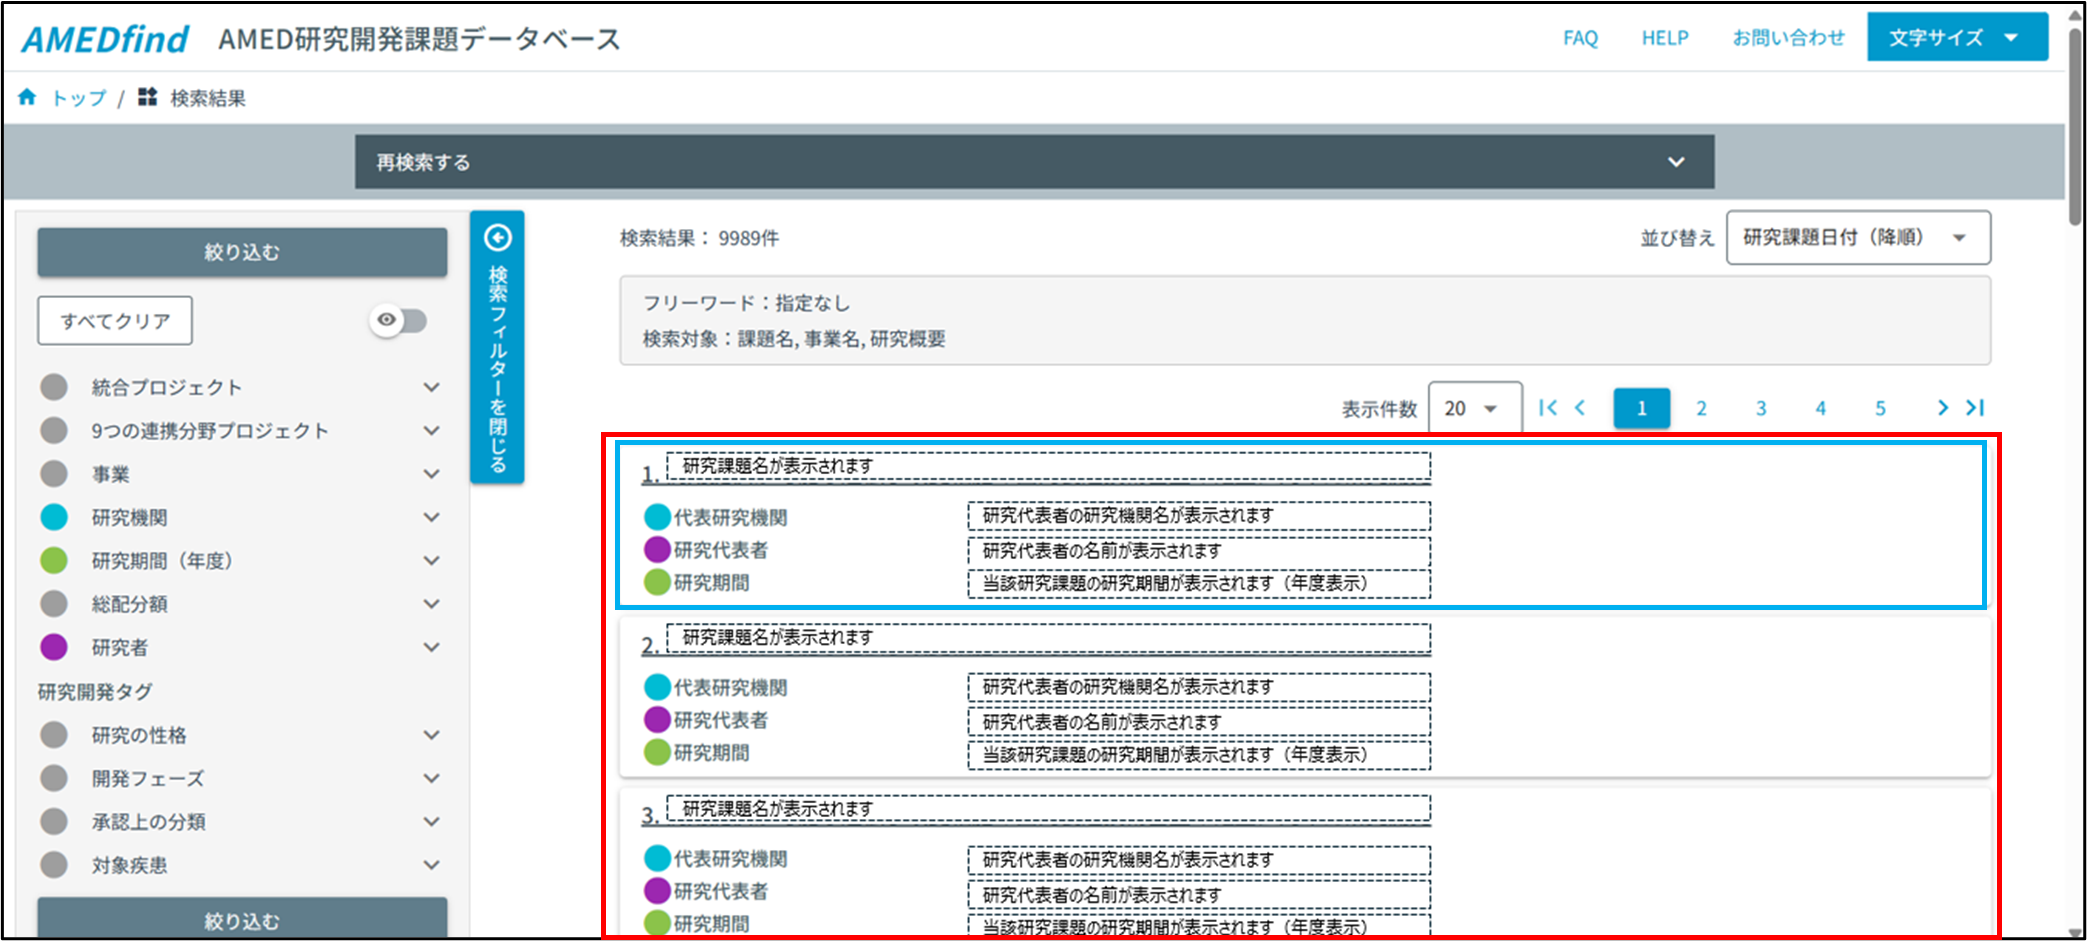Click the すべてクリア button
This screenshot has height=941, width=2087.
click(x=115, y=321)
